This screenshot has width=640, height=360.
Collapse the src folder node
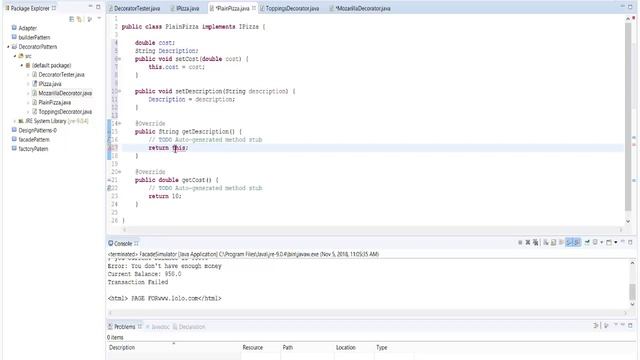point(15,56)
